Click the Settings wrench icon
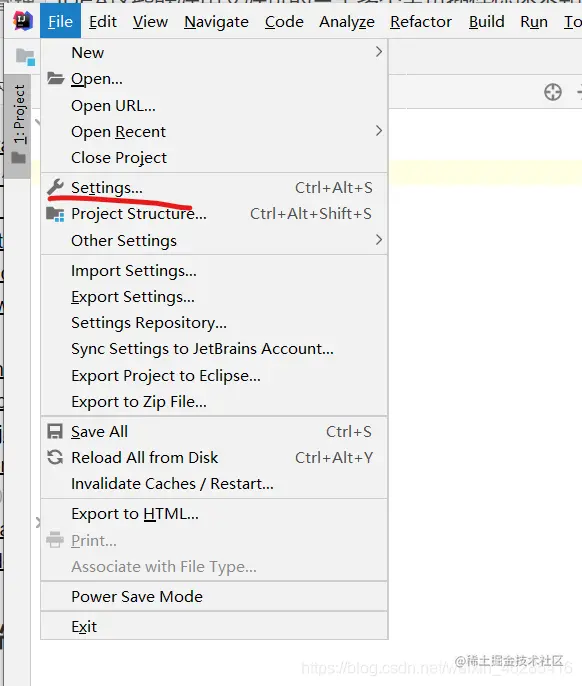The height and width of the screenshot is (686, 582). click(x=55, y=187)
